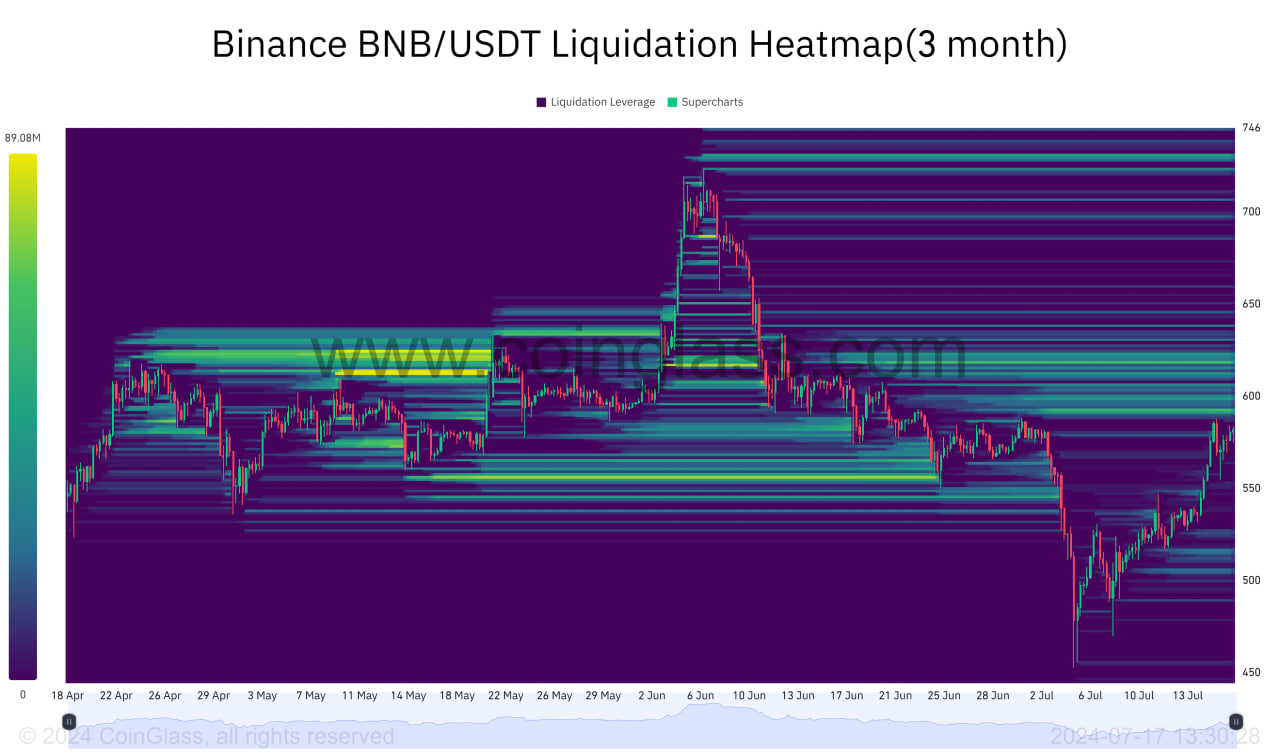
Task: Click the 25 Jun date label
Action: click(943, 695)
